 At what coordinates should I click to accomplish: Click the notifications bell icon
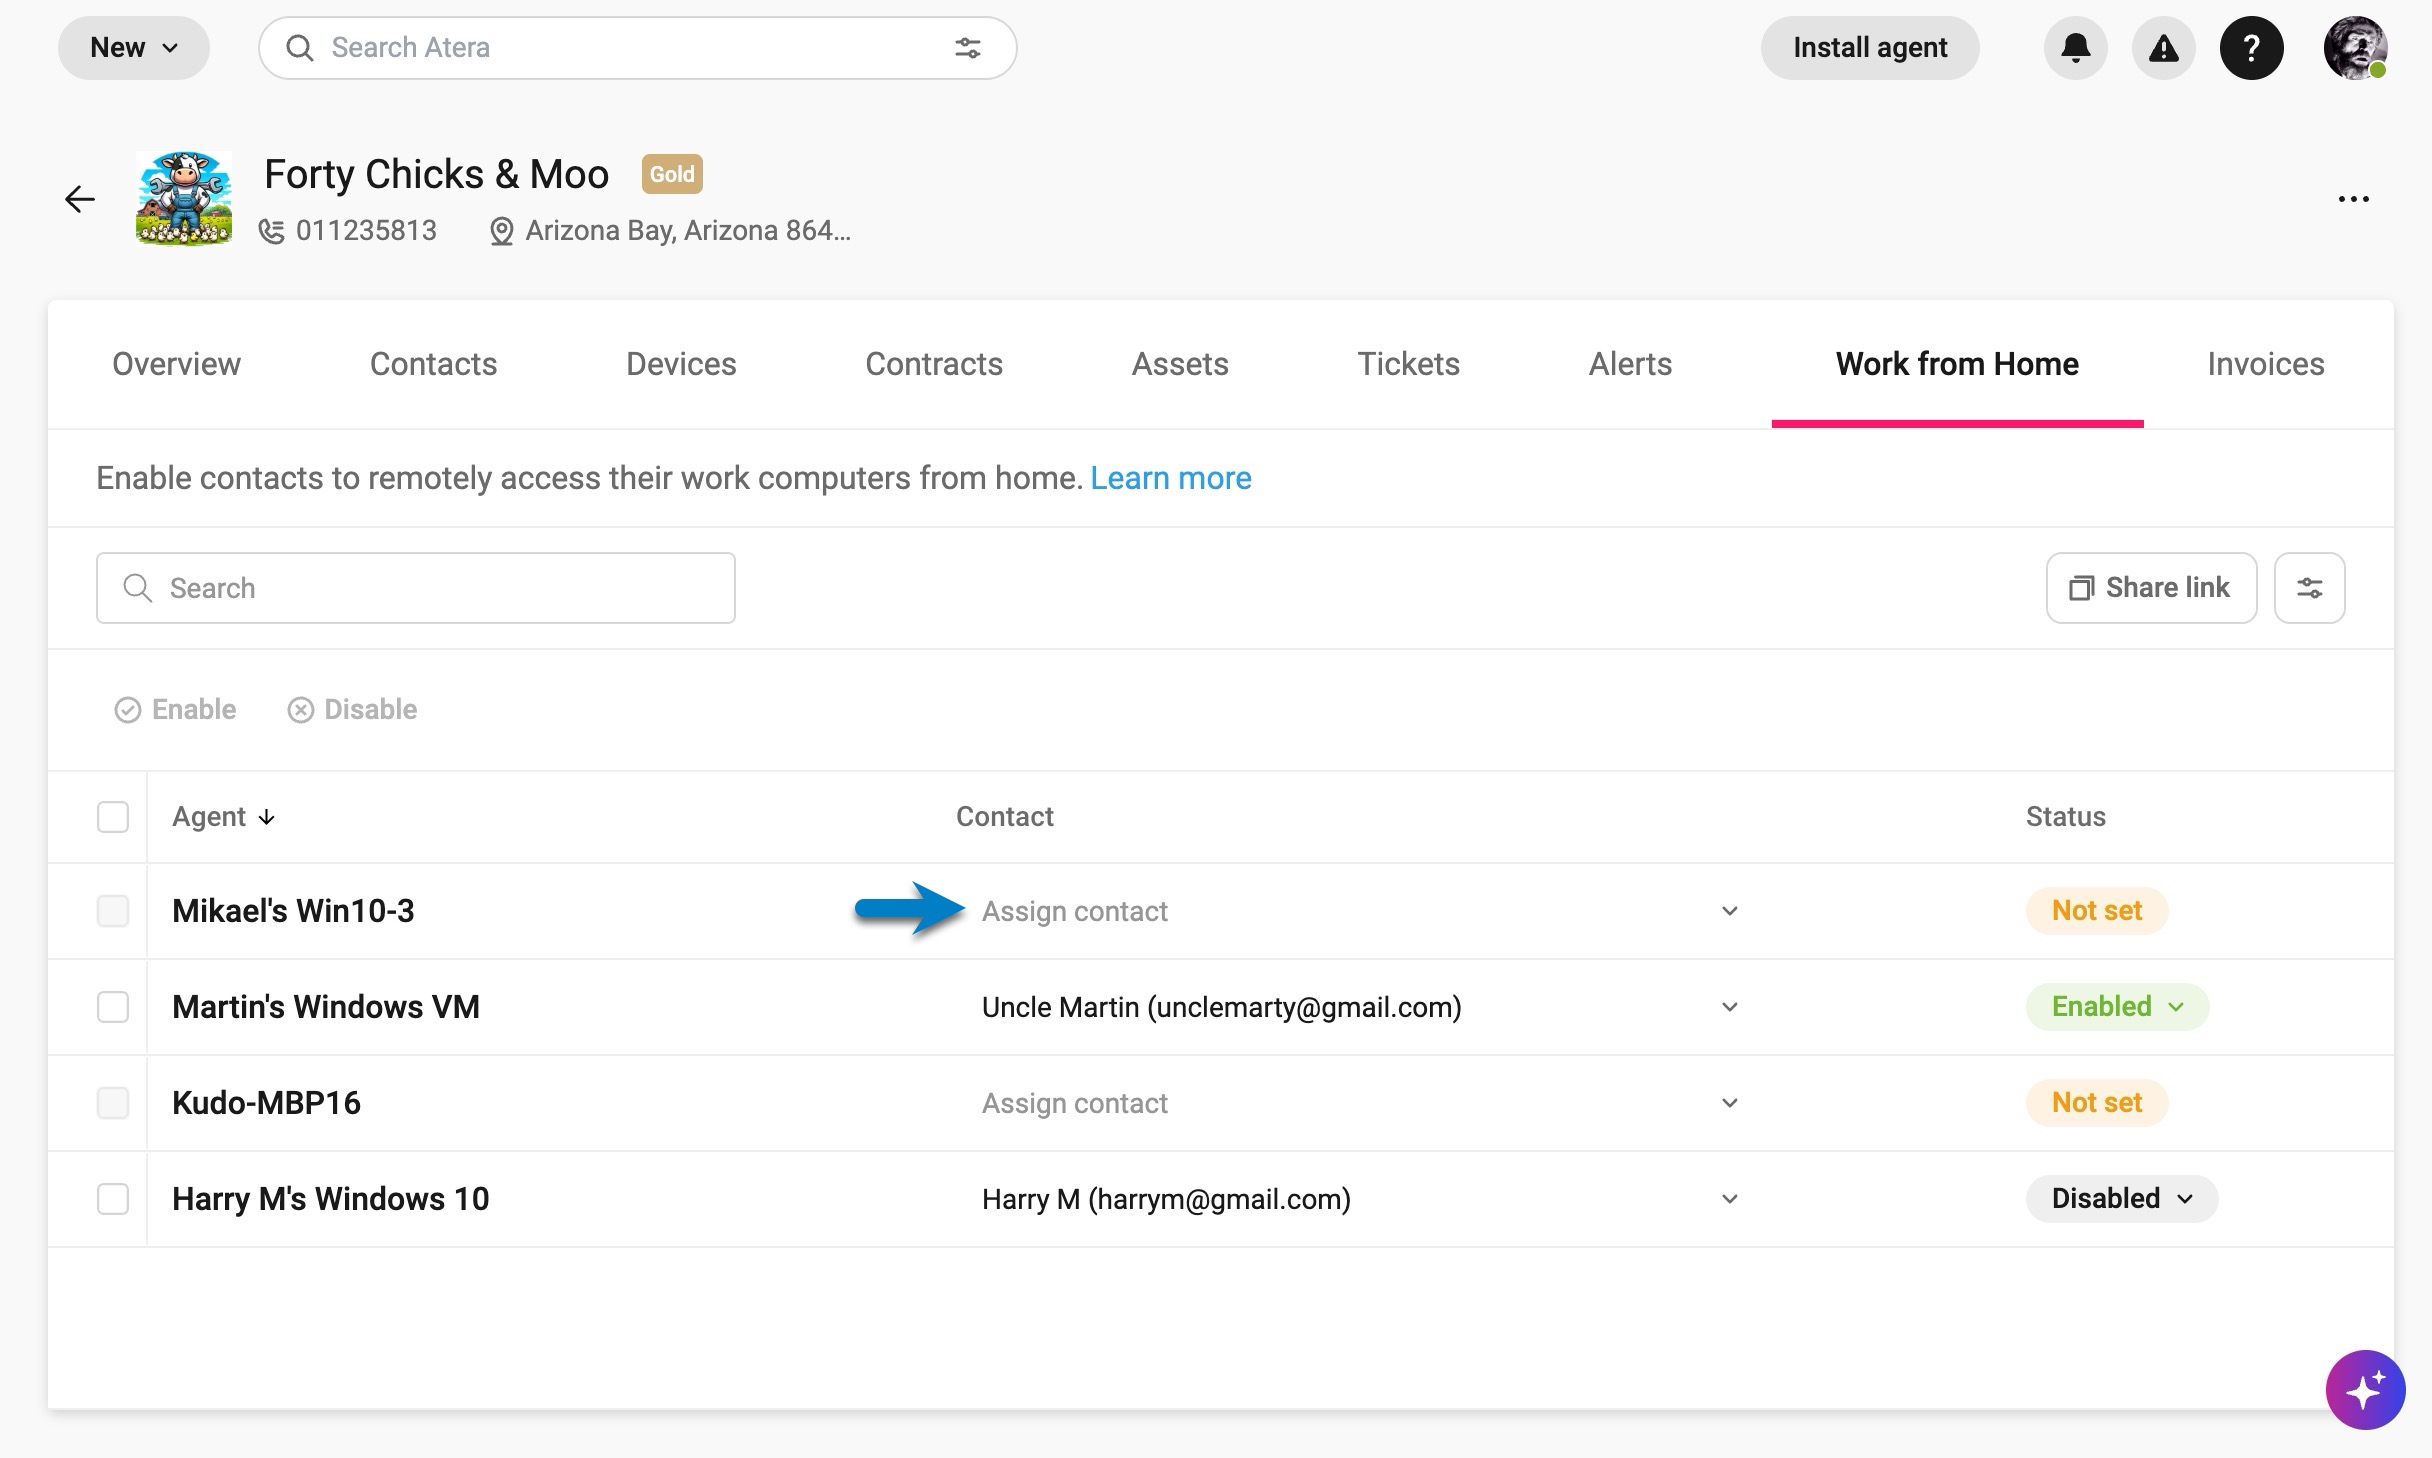(2075, 48)
